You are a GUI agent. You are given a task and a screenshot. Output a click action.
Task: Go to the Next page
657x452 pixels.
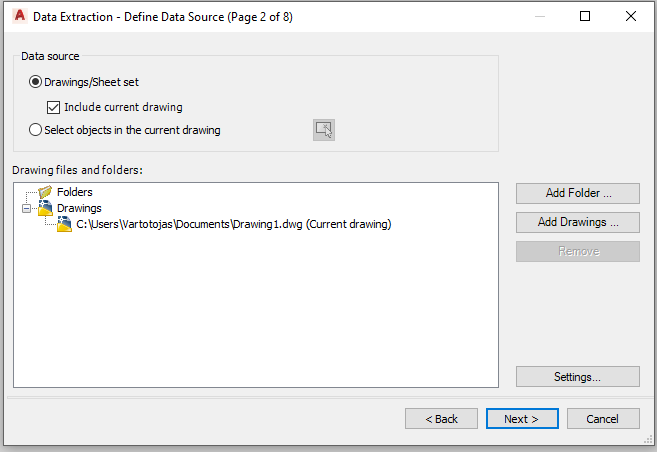coord(522,418)
